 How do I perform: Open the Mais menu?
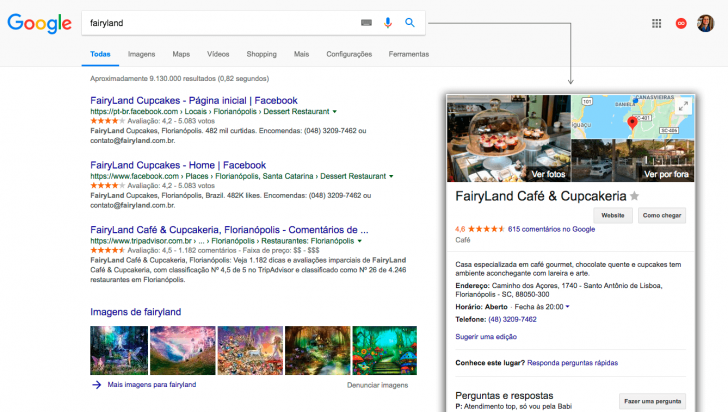tap(301, 54)
